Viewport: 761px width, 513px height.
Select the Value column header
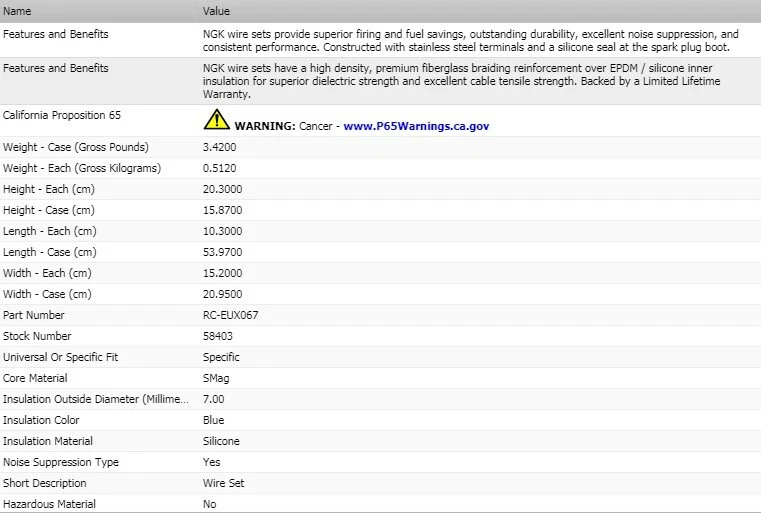click(x=216, y=11)
